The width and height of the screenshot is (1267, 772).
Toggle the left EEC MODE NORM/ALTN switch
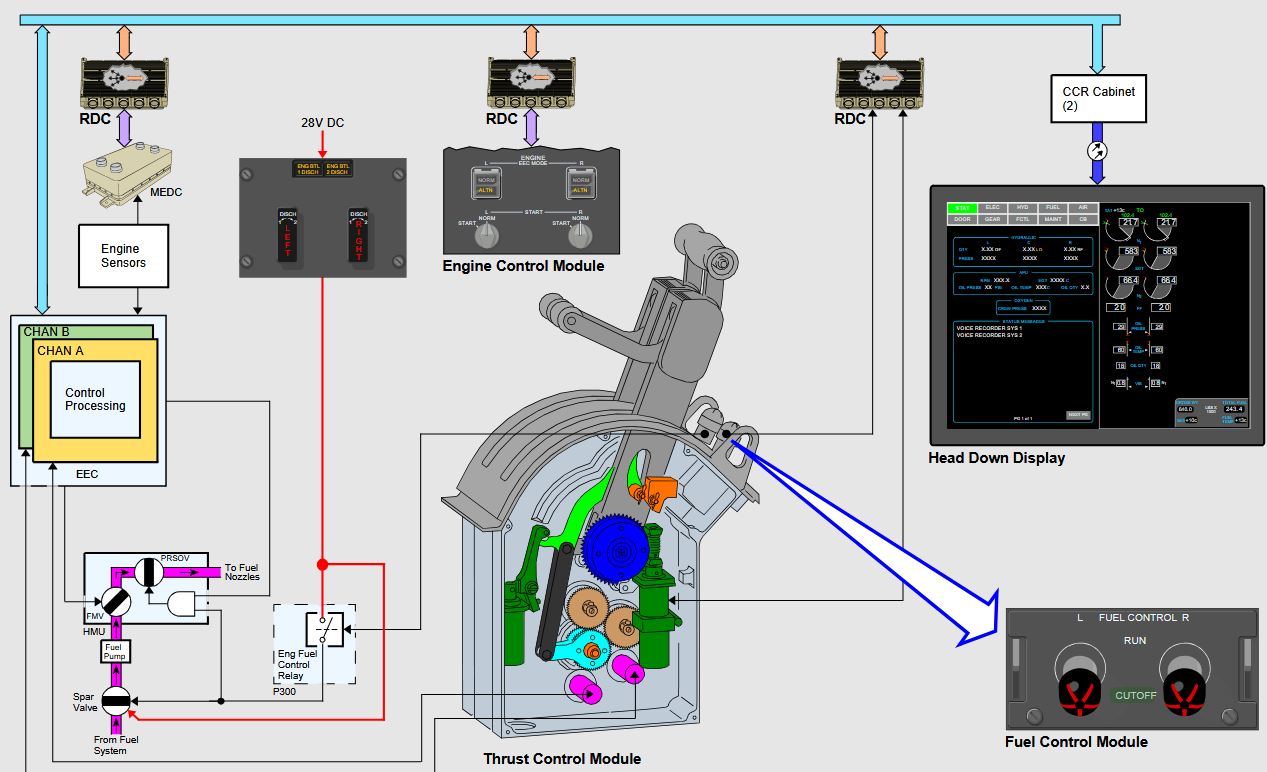(x=486, y=185)
